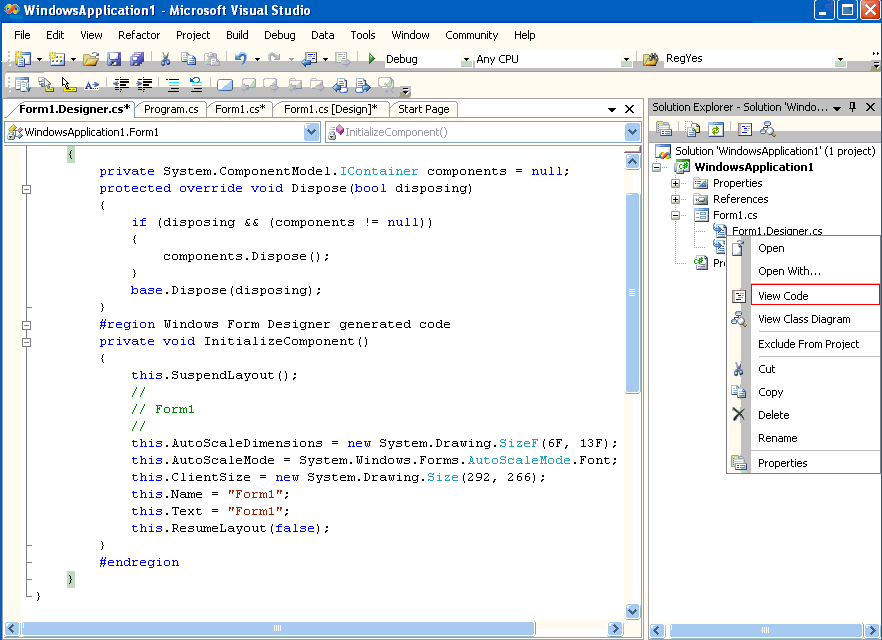Expand the References node in Solution Explorer
882x640 pixels.
pos(676,199)
